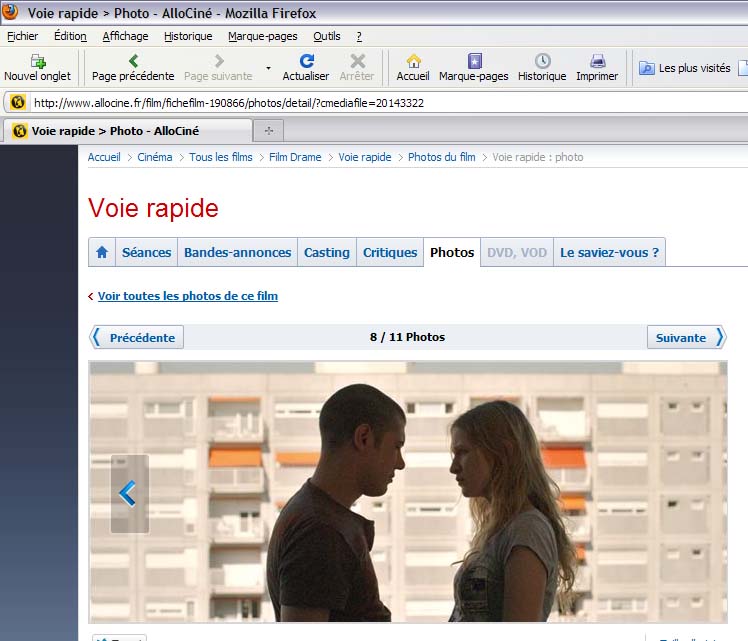Open the Historique menu in menu bar
Image resolution: width=748 pixels, height=641 pixels.
(x=188, y=36)
